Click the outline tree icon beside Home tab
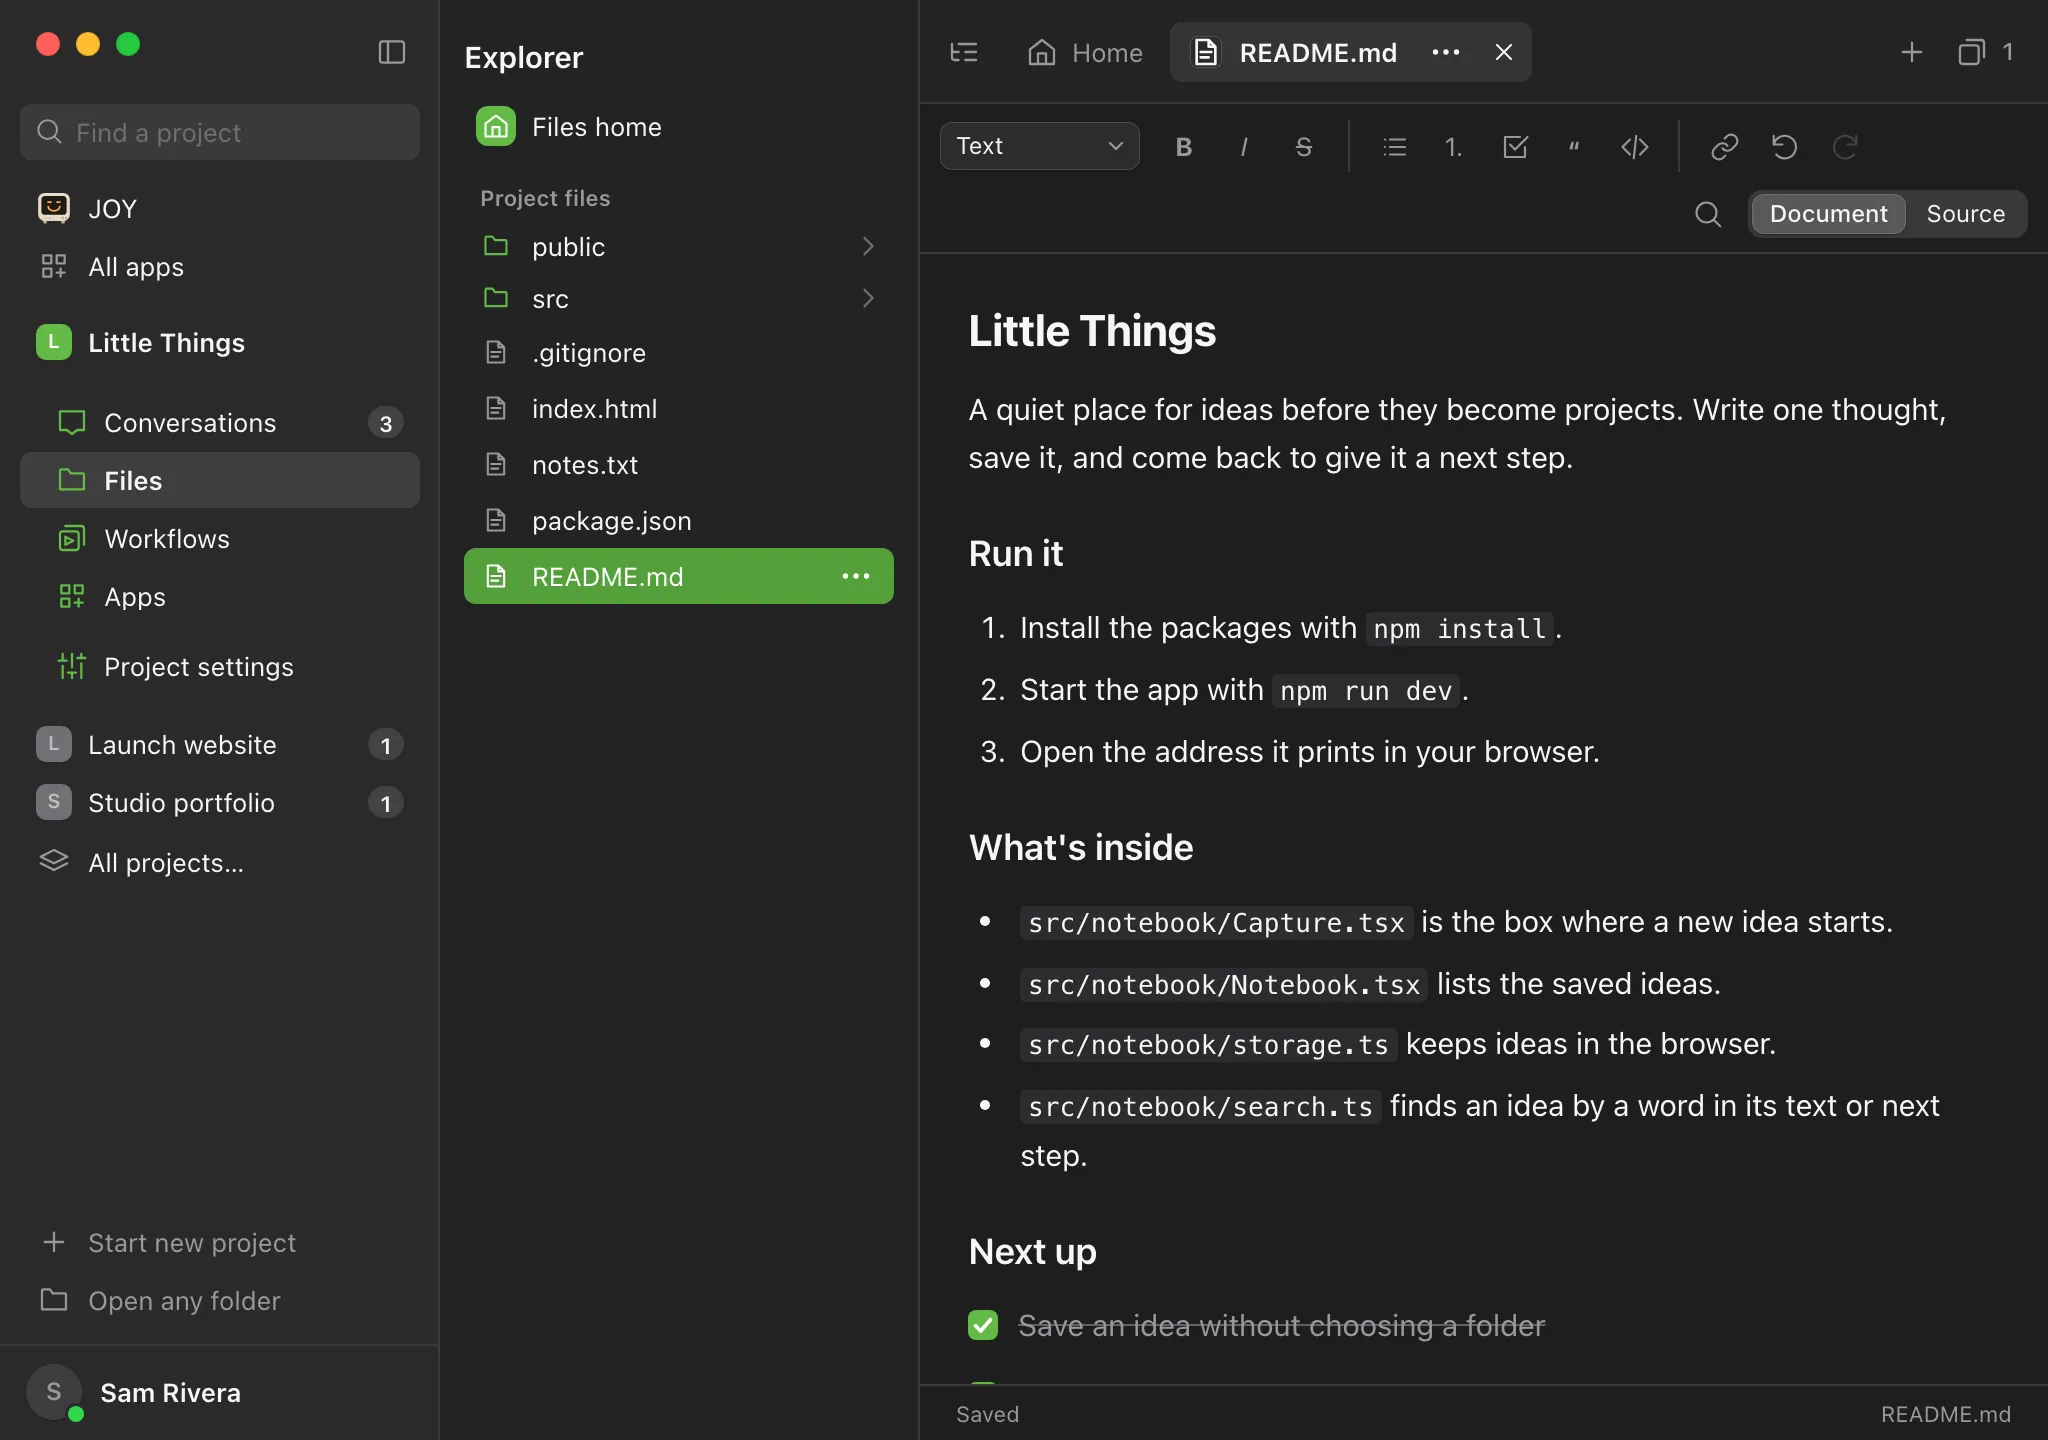The image size is (2048, 1440). 964,52
